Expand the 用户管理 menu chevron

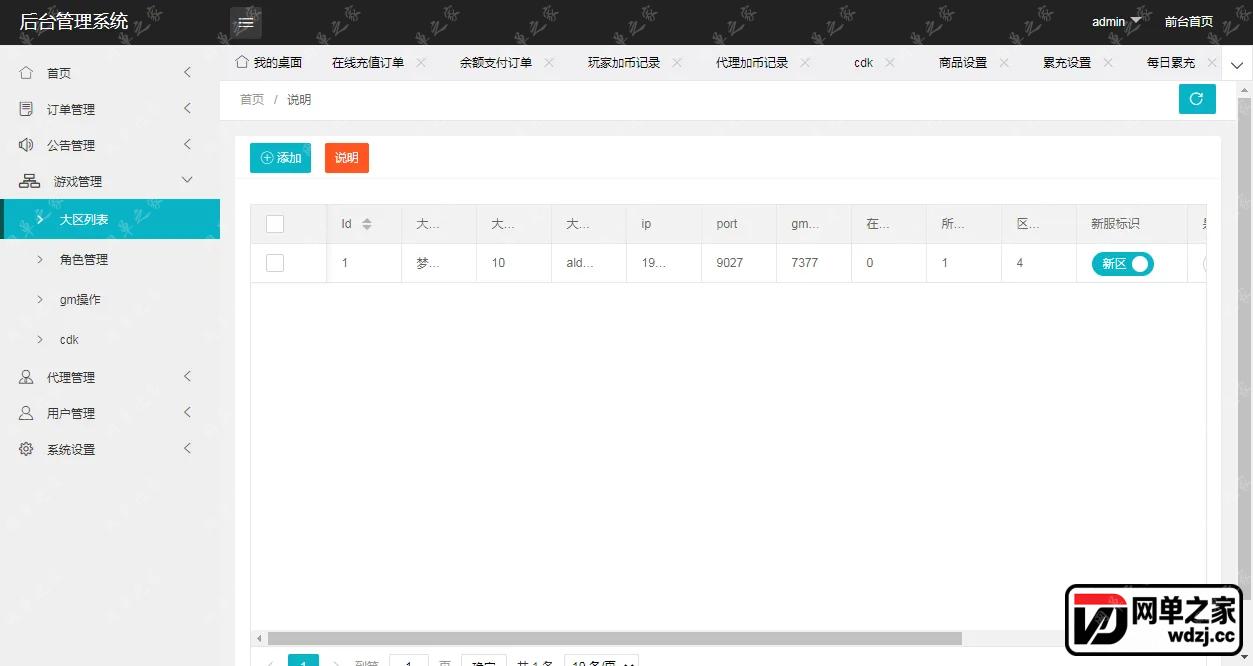[187, 413]
